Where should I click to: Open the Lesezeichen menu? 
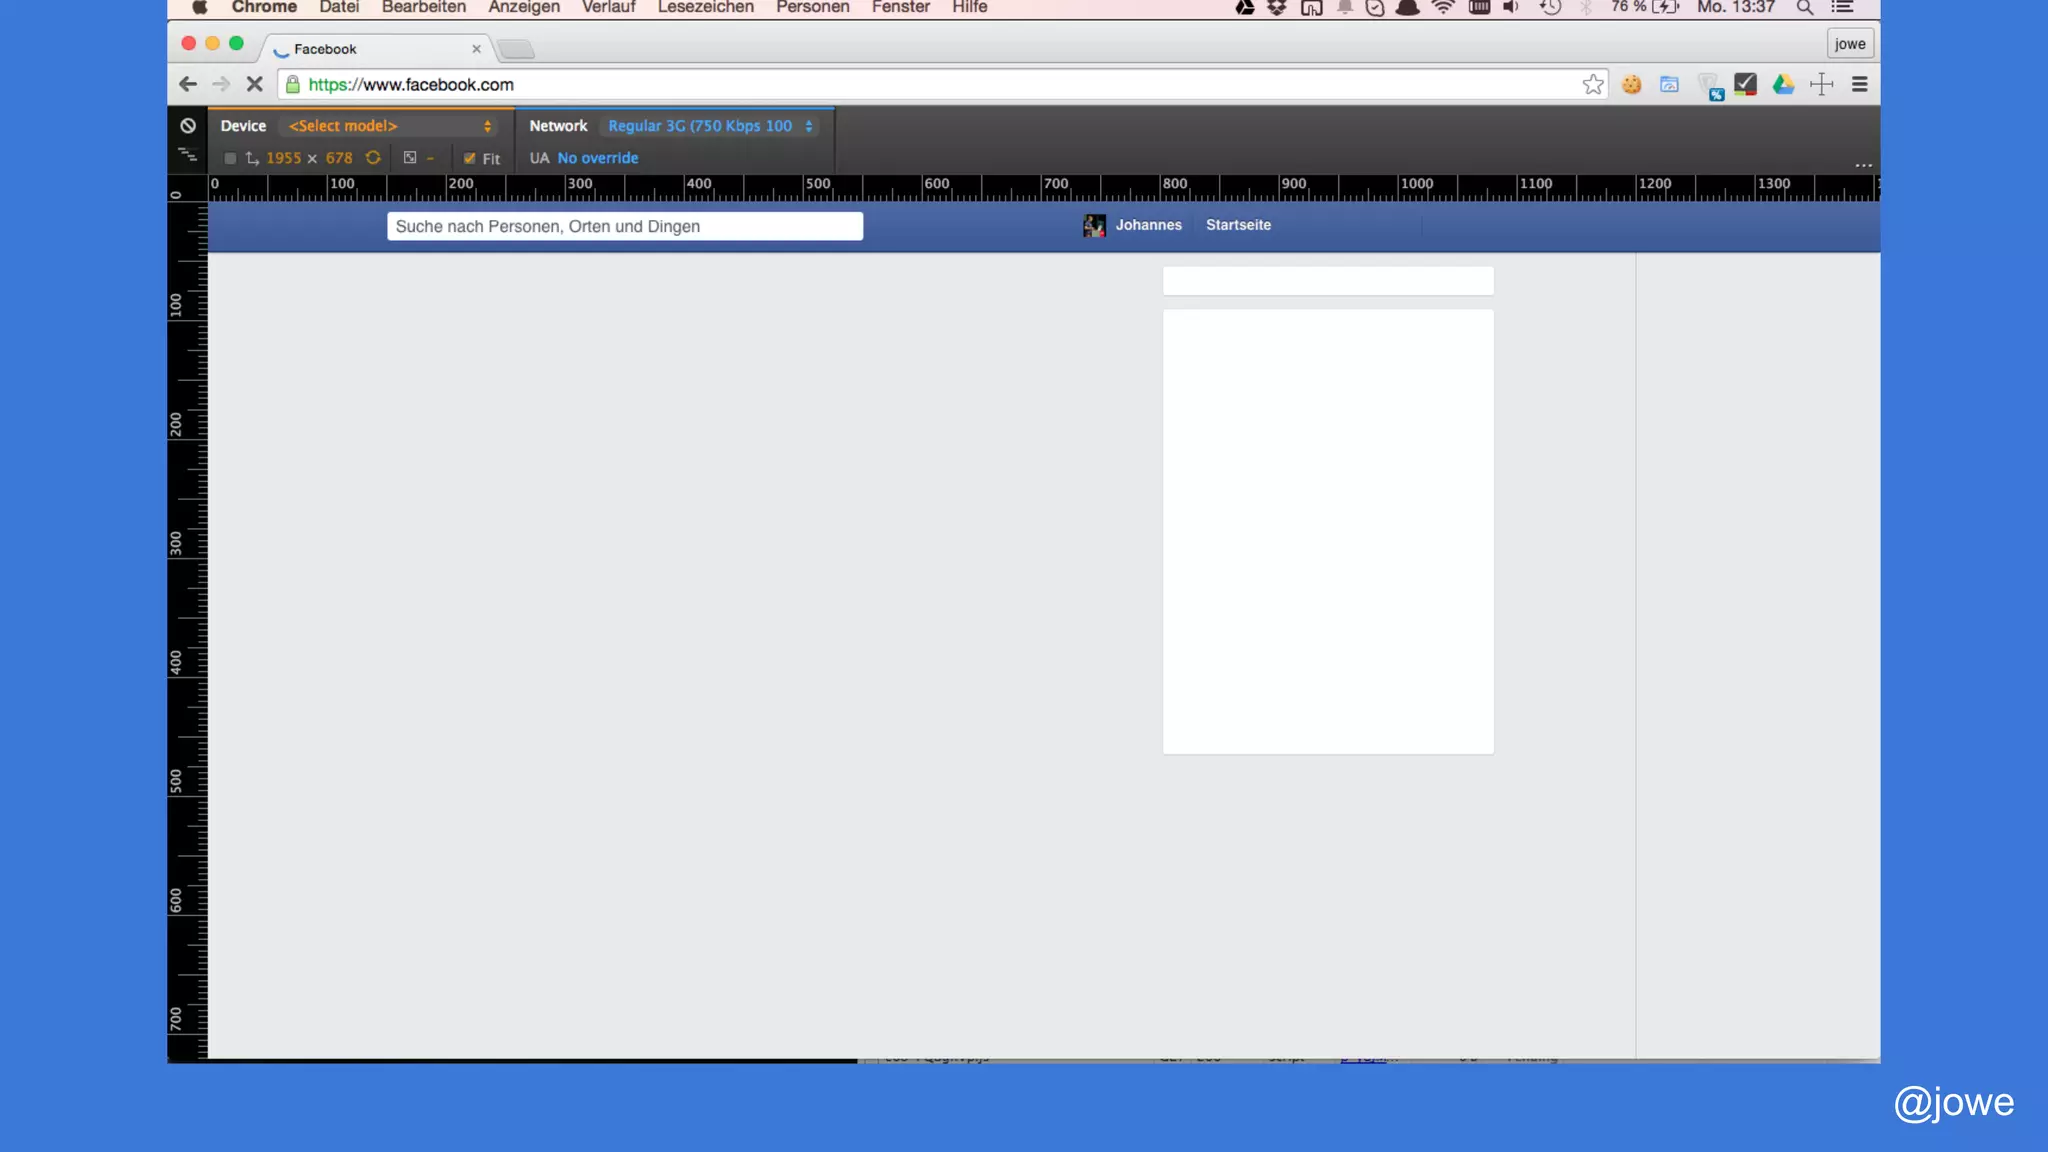point(705,8)
